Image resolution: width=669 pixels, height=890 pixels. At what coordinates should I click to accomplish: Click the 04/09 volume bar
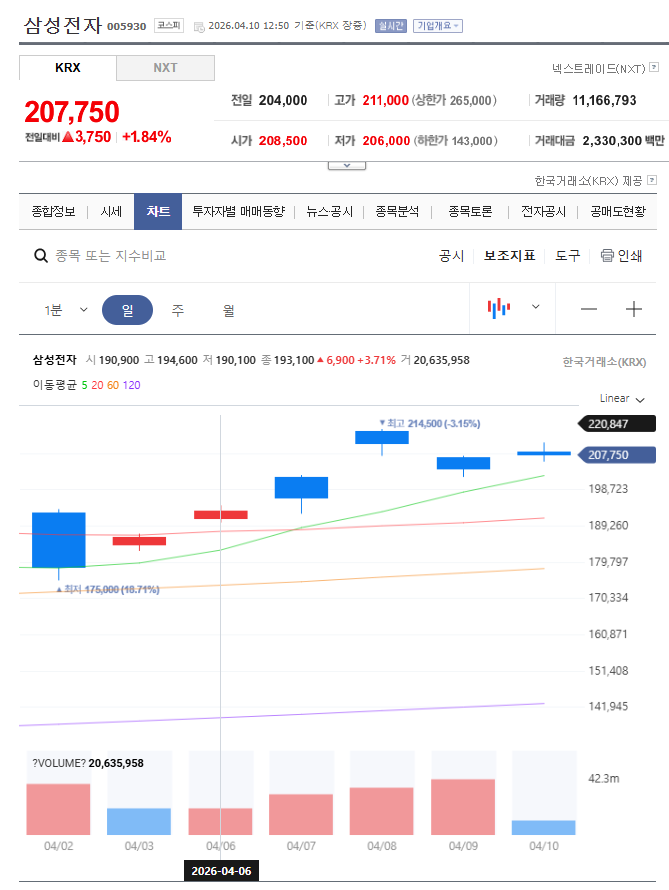[463, 807]
